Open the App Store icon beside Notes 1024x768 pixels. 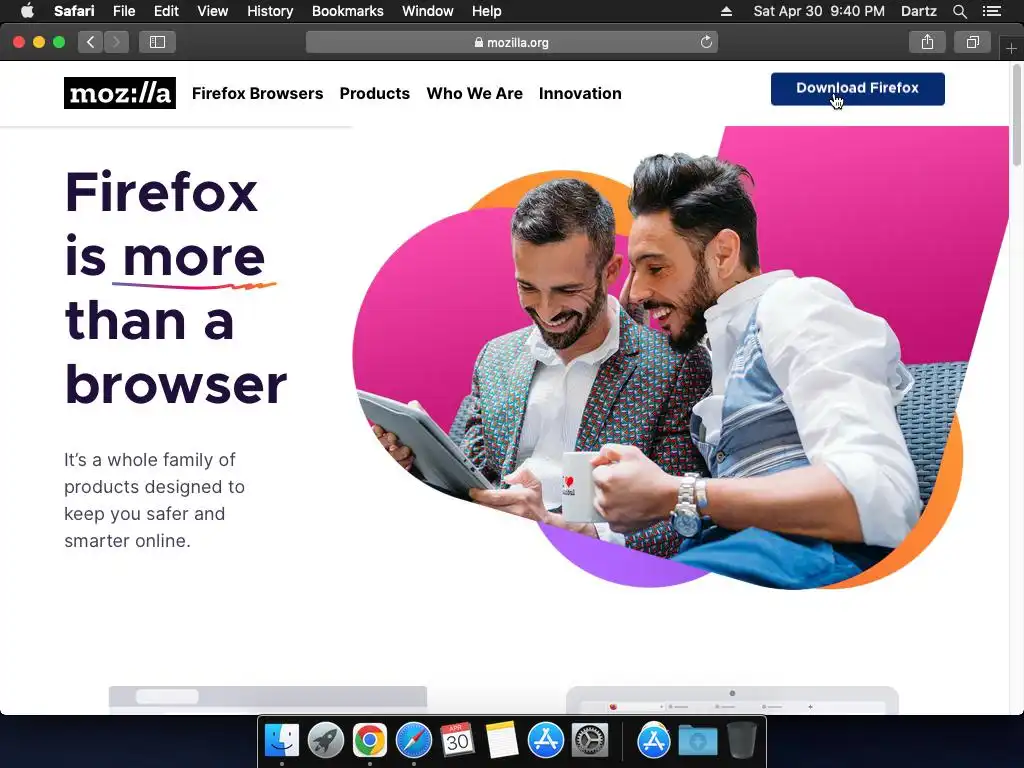545,741
